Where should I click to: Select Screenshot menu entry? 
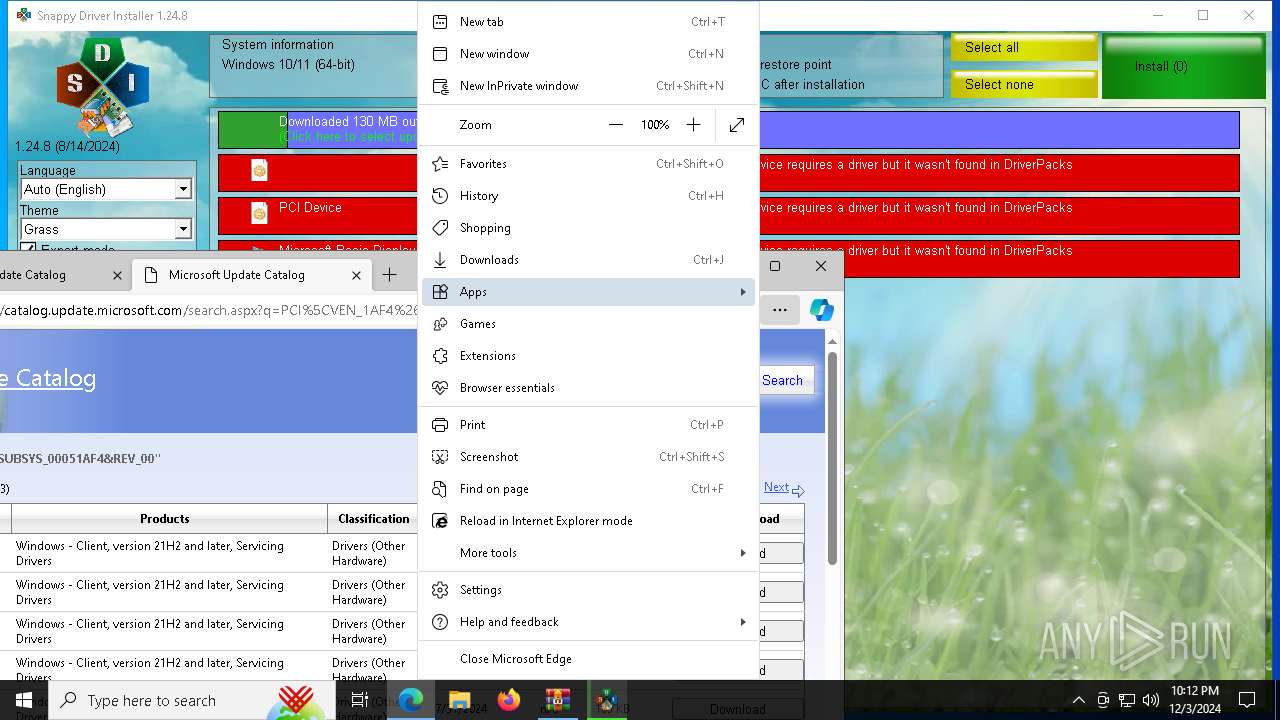(x=588, y=457)
